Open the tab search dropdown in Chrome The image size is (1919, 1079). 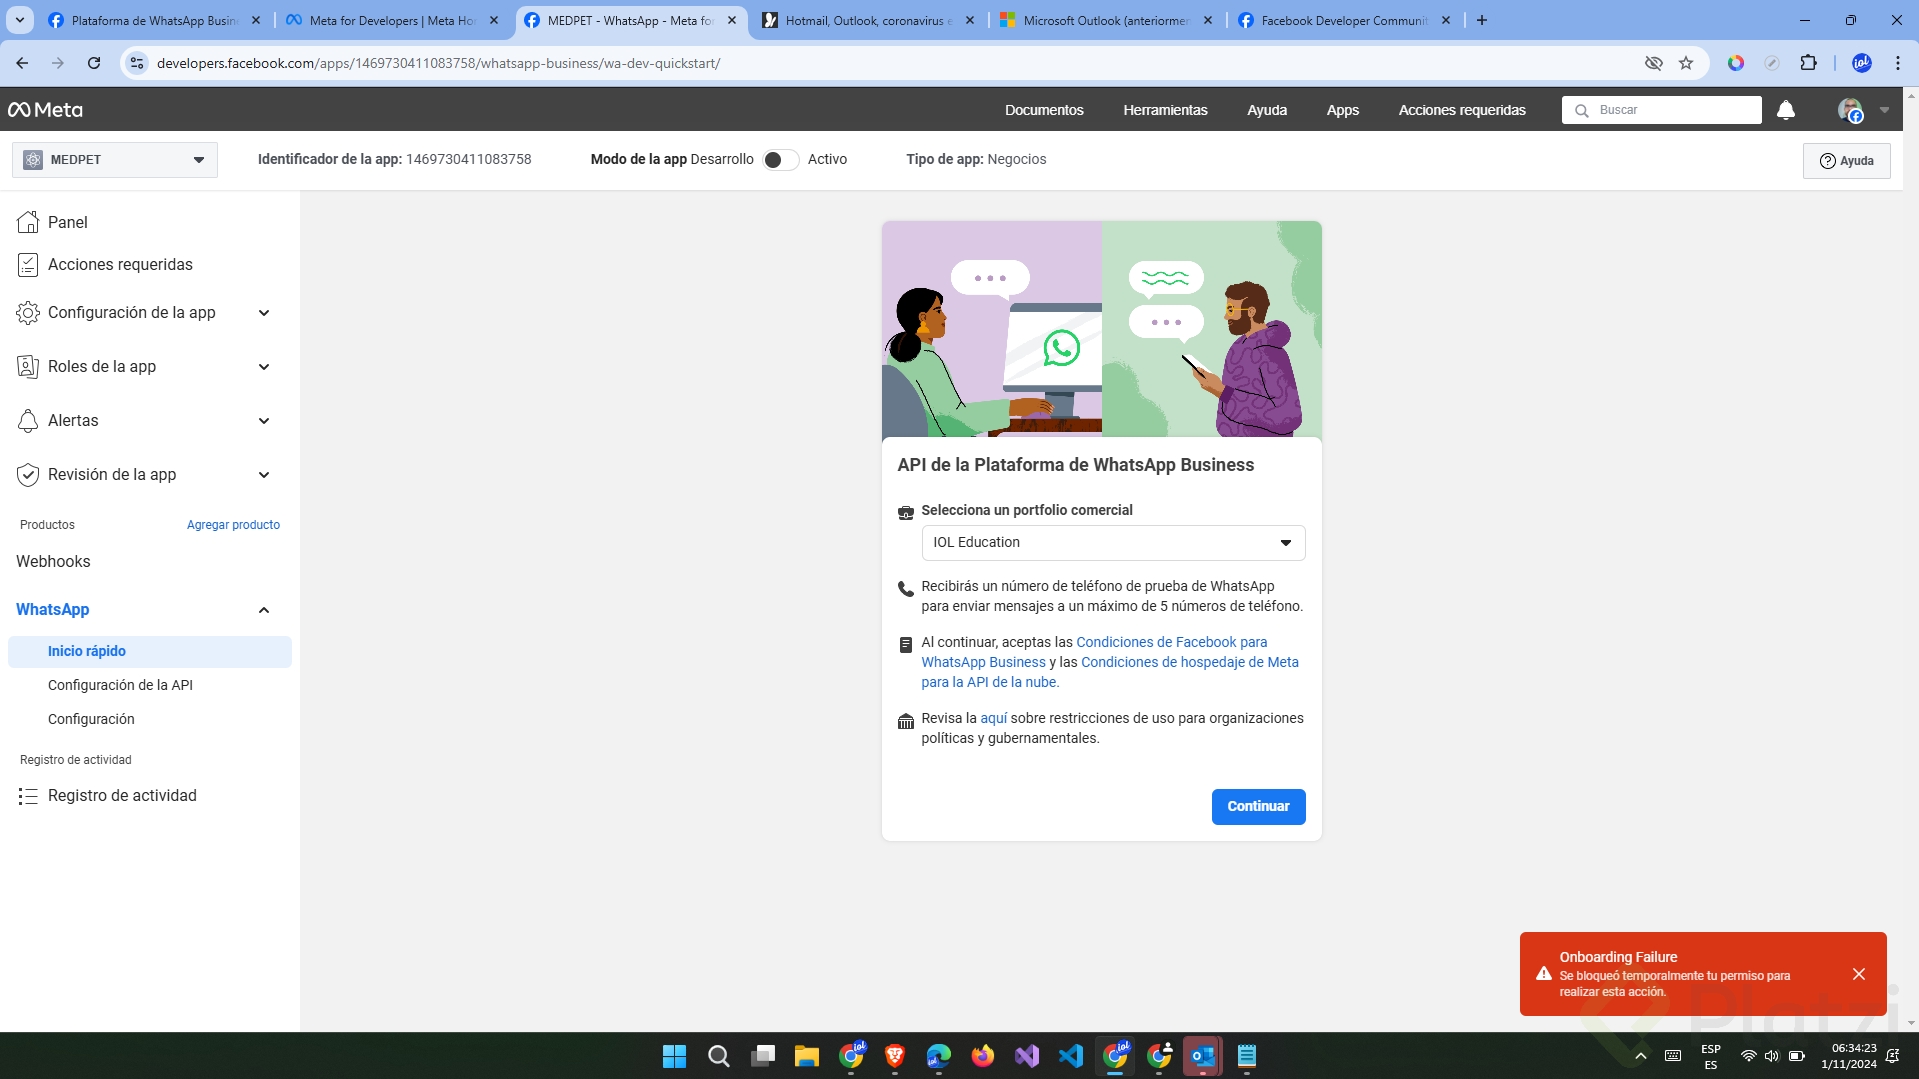pyautogui.click(x=20, y=20)
